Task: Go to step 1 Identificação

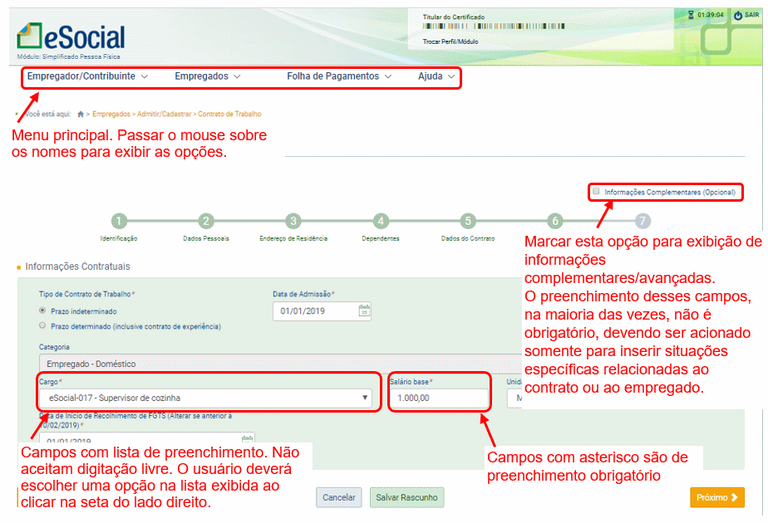Action: pyautogui.click(x=119, y=221)
